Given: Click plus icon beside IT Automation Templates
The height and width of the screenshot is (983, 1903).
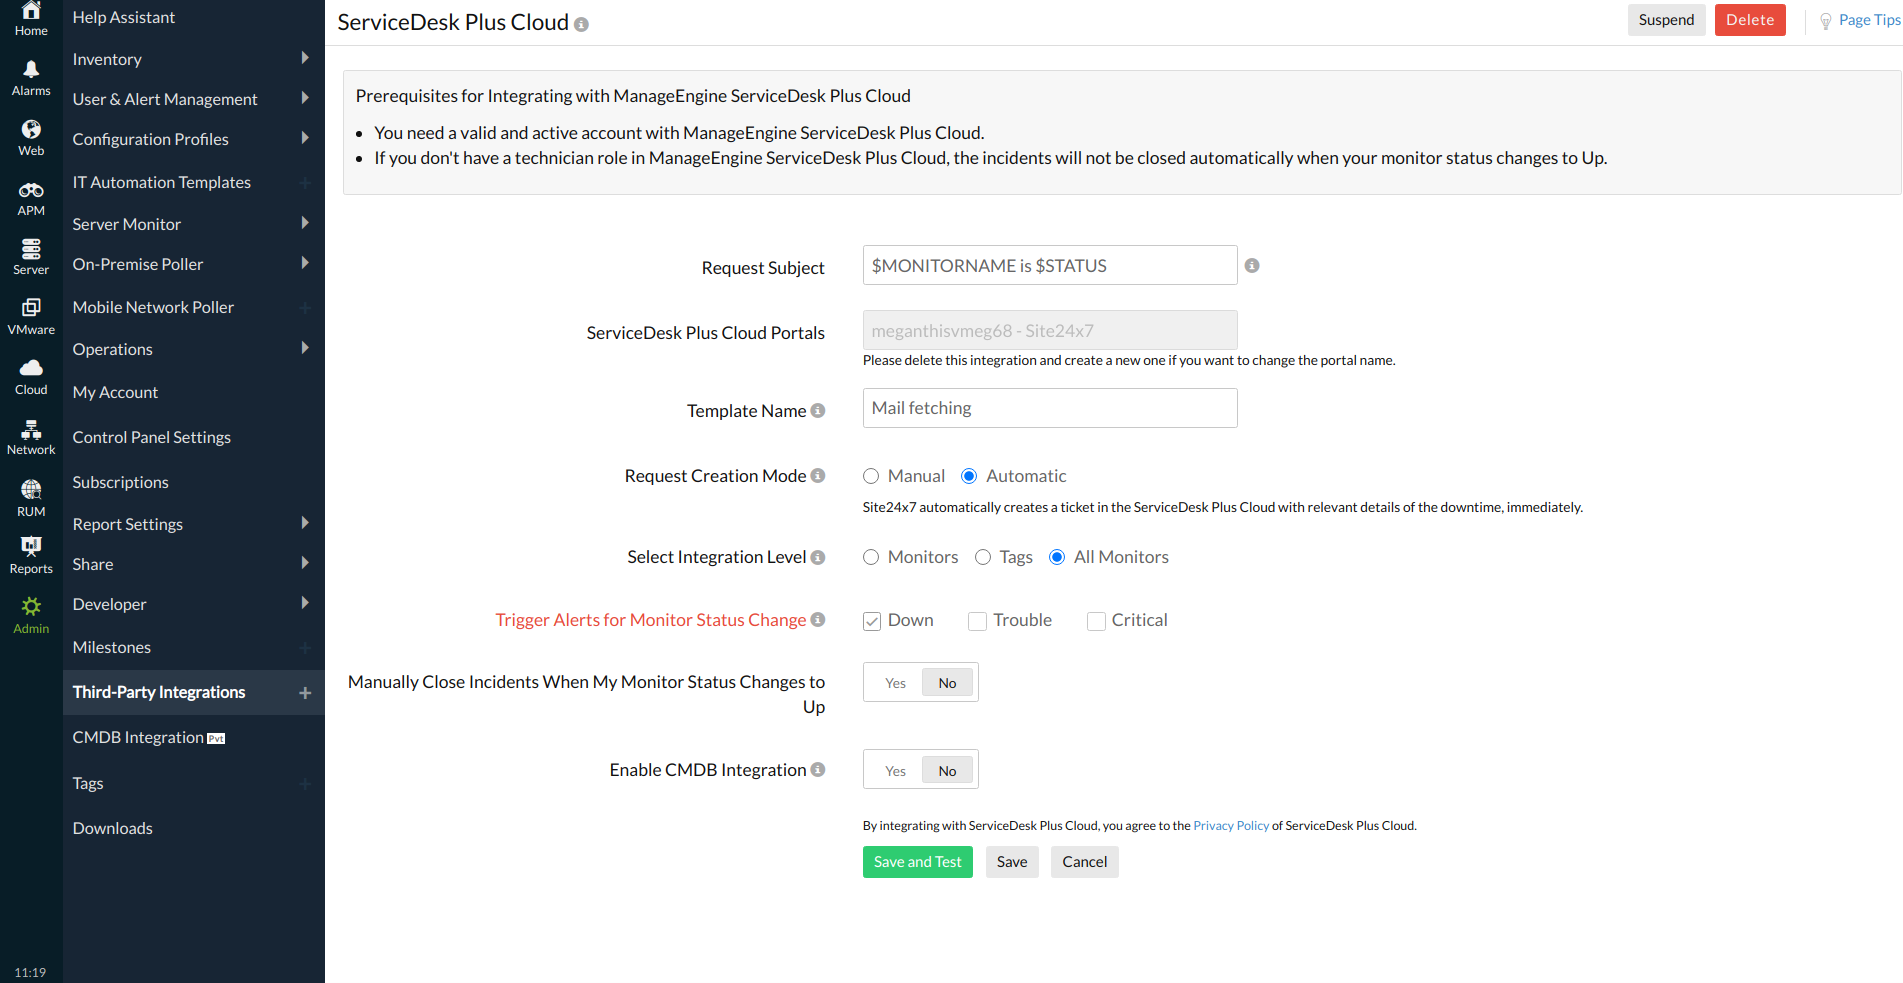Looking at the screenshot, I should [305, 183].
